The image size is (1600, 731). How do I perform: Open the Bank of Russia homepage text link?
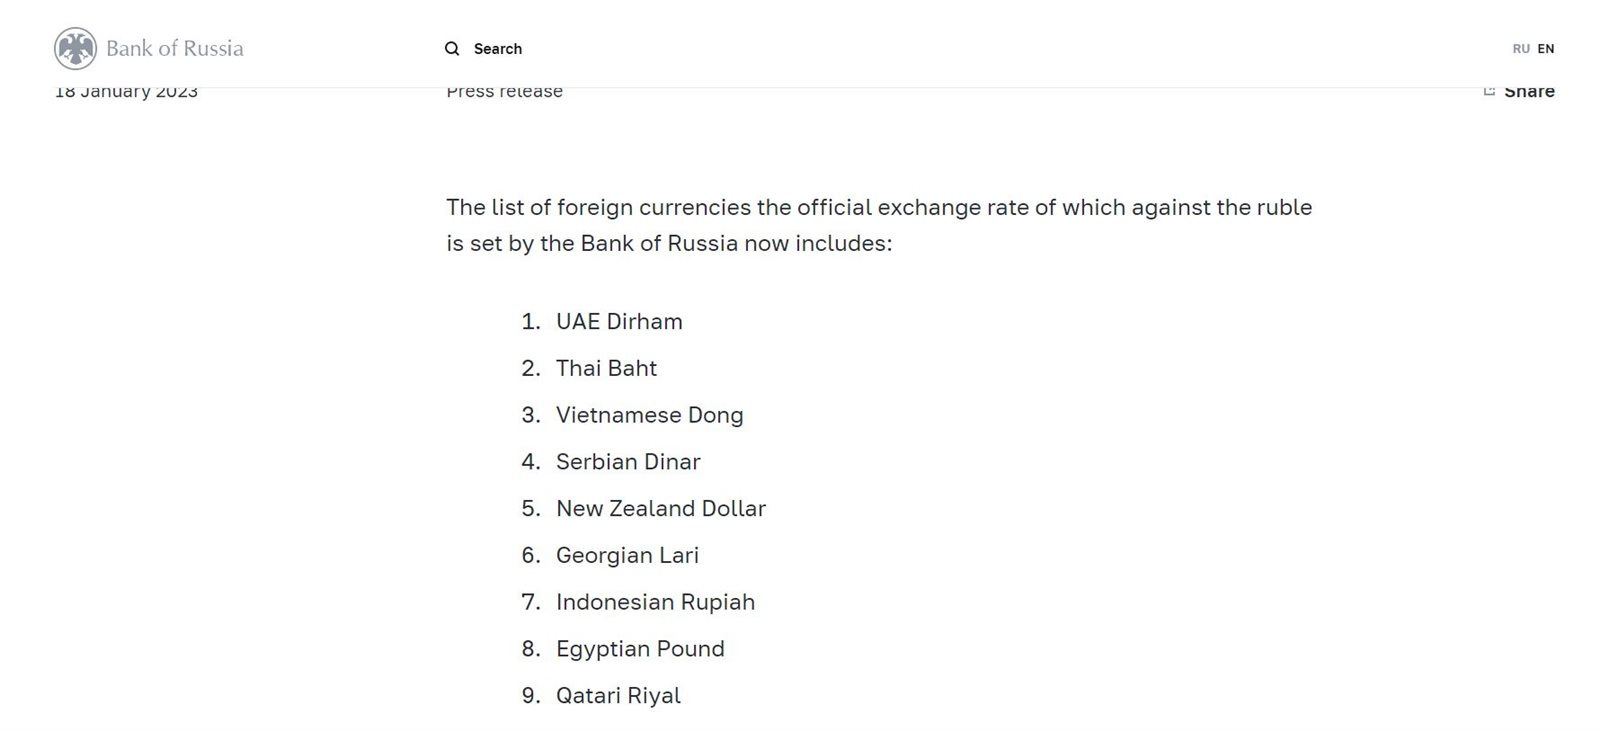tap(175, 49)
